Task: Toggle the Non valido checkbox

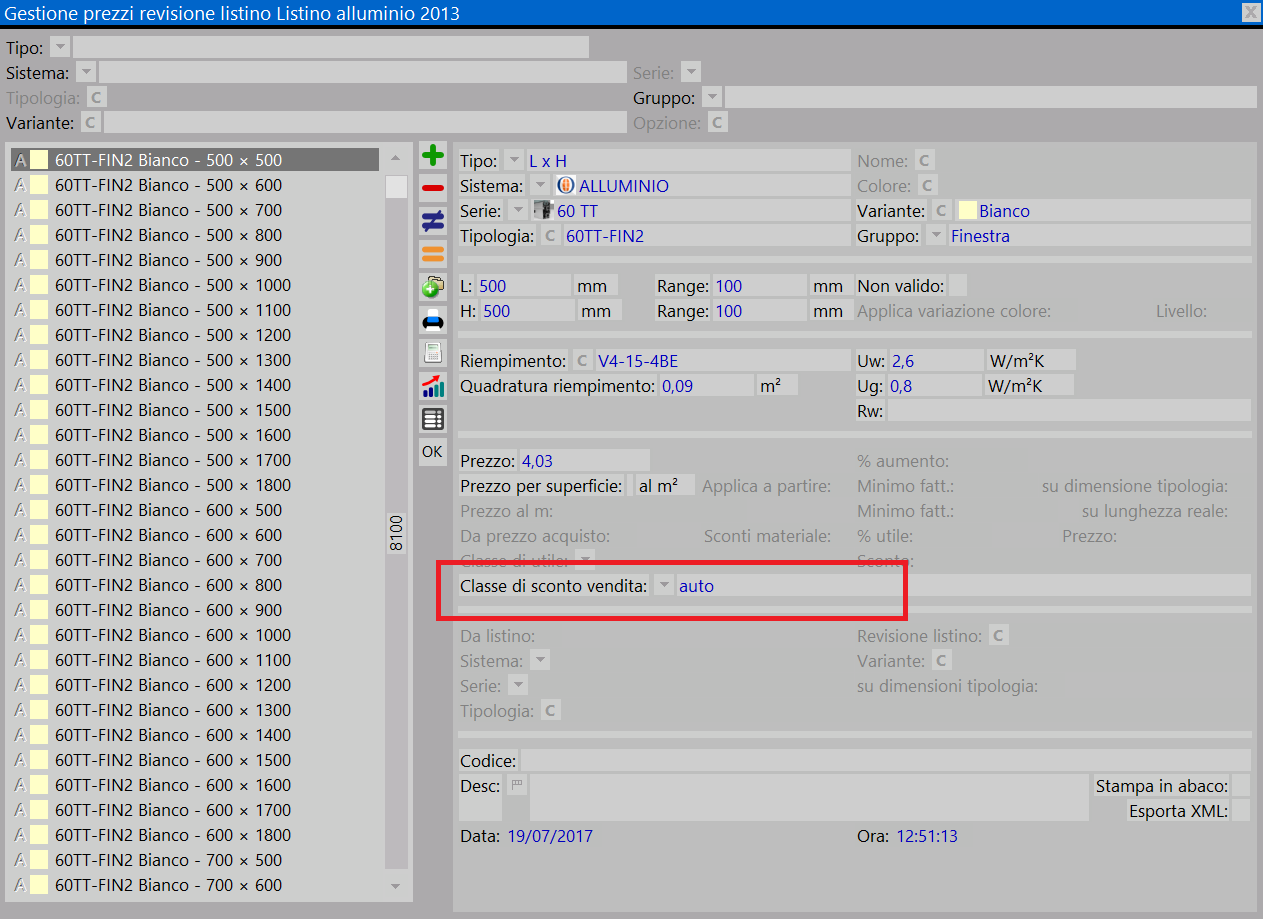Action: tap(957, 286)
